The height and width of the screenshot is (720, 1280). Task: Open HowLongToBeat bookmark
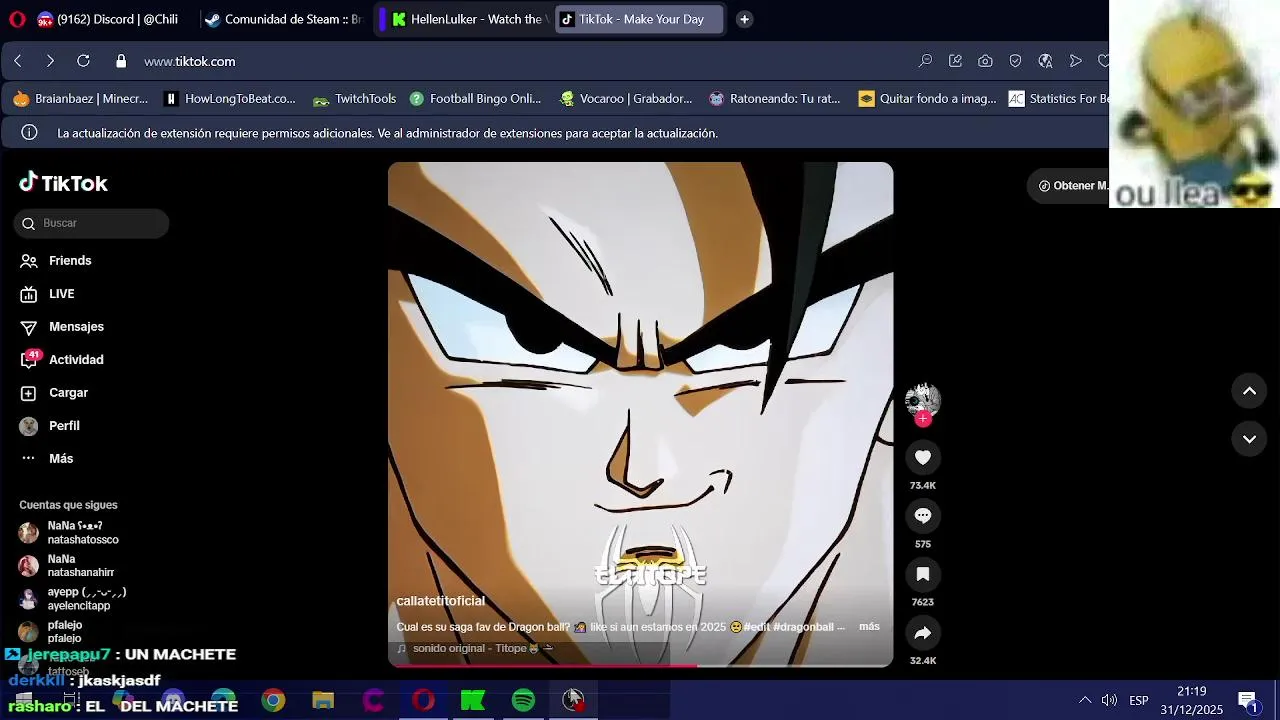230,98
